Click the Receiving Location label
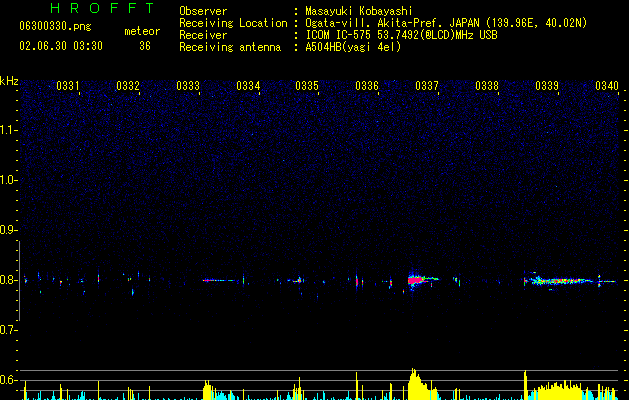The image size is (629, 400). coord(233,23)
